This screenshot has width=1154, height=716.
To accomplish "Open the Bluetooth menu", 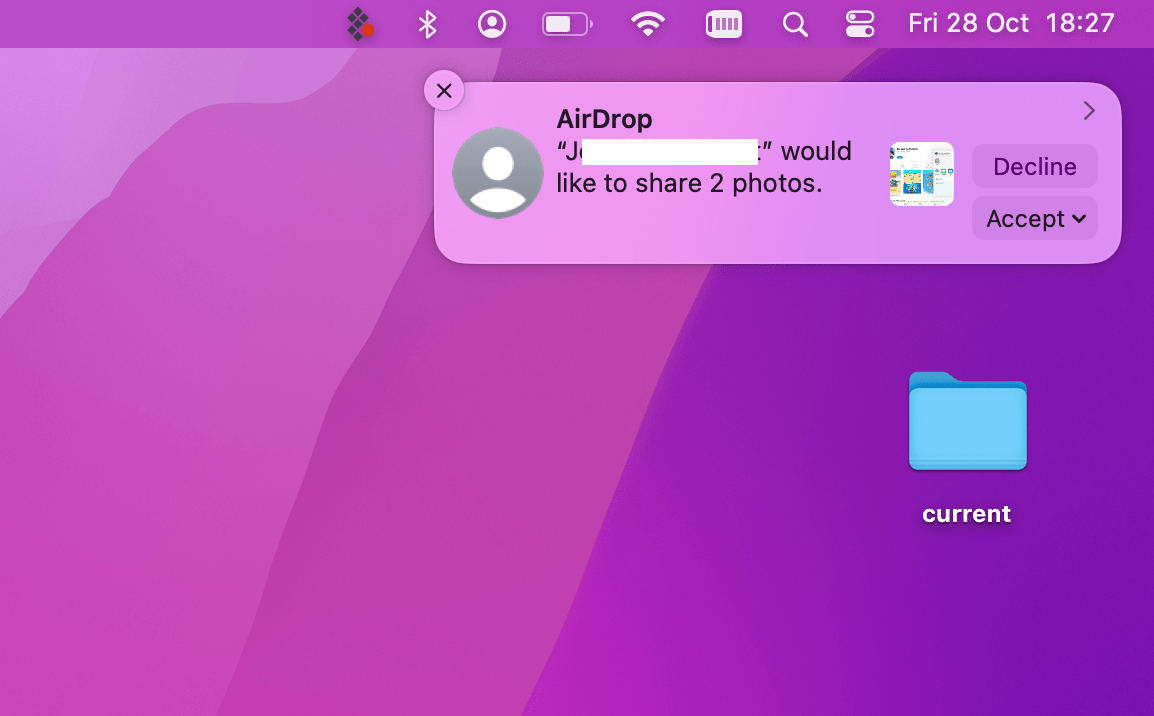I will 427,24.
